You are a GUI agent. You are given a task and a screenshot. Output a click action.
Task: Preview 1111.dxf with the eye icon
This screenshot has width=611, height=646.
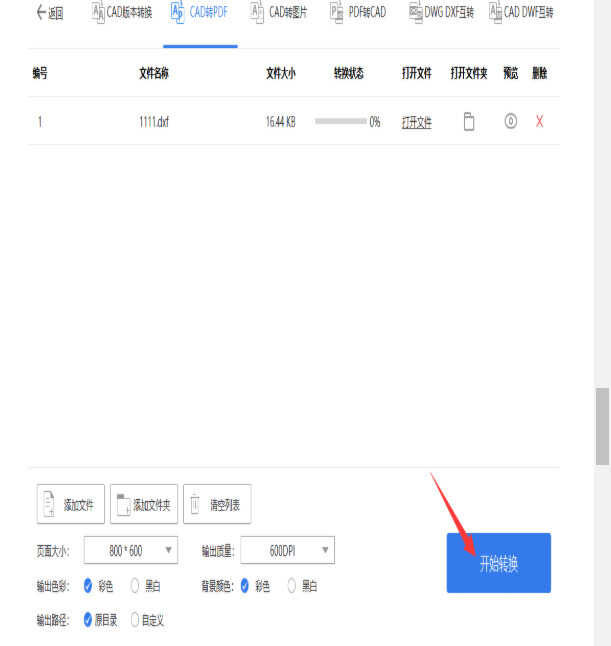click(510, 121)
